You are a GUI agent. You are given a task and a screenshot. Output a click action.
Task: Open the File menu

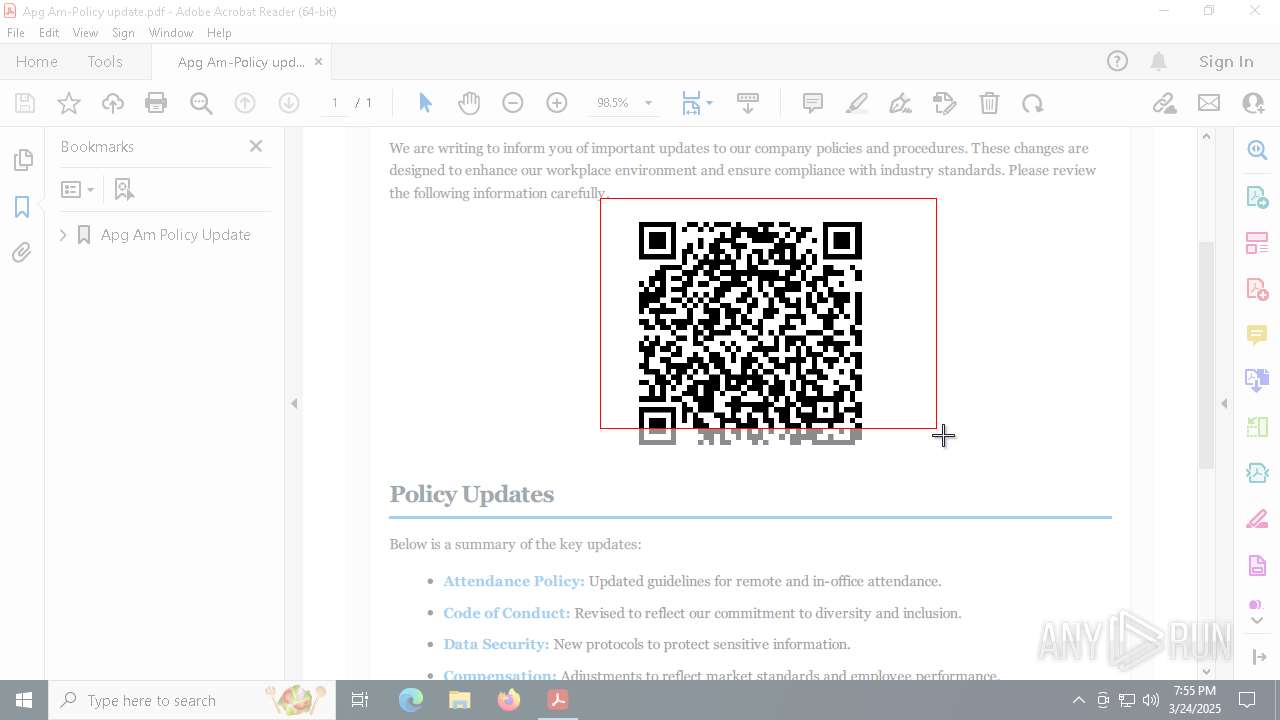pos(16,33)
